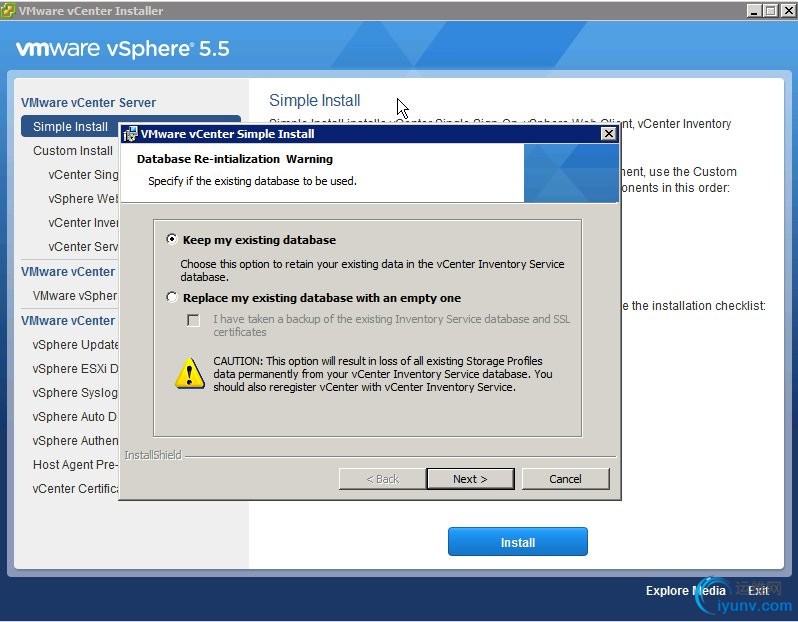Open Host Agent Pre-Upgrade Checker item
Screen dimensions: 798x622
[x=75, y=464]
